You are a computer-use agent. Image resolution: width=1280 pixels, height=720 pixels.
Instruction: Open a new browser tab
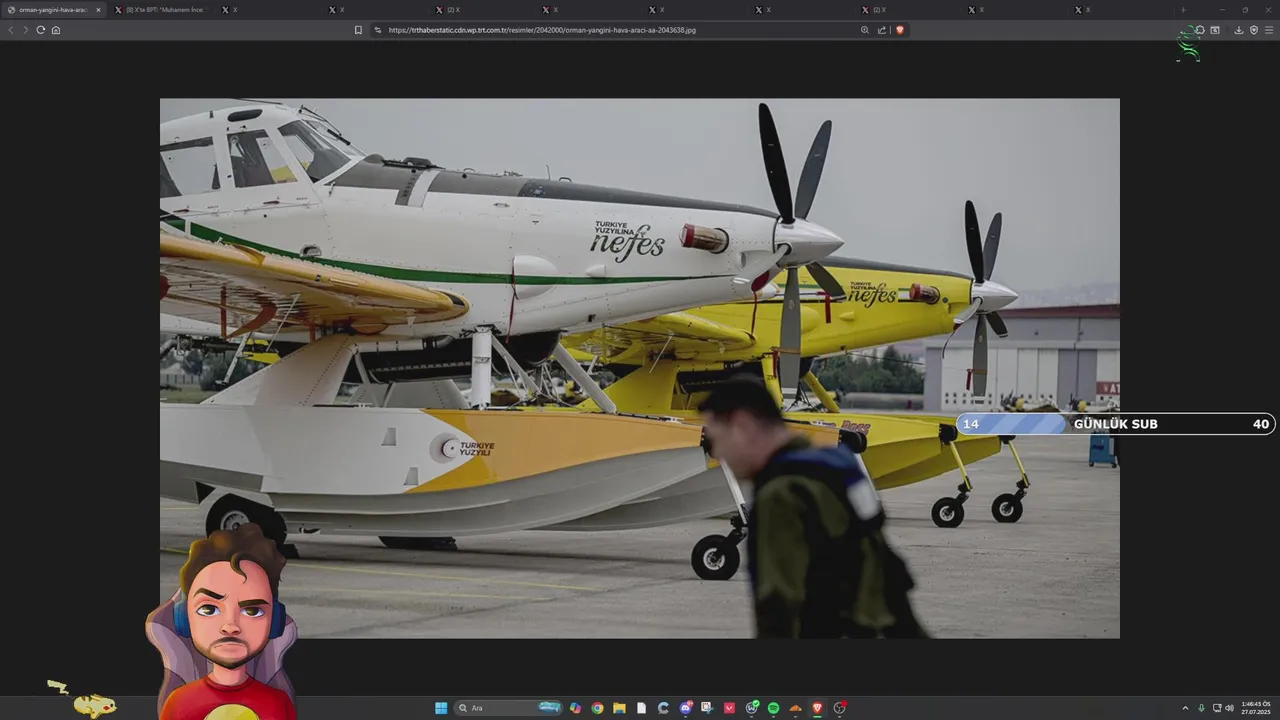[x=1183, y=10]
